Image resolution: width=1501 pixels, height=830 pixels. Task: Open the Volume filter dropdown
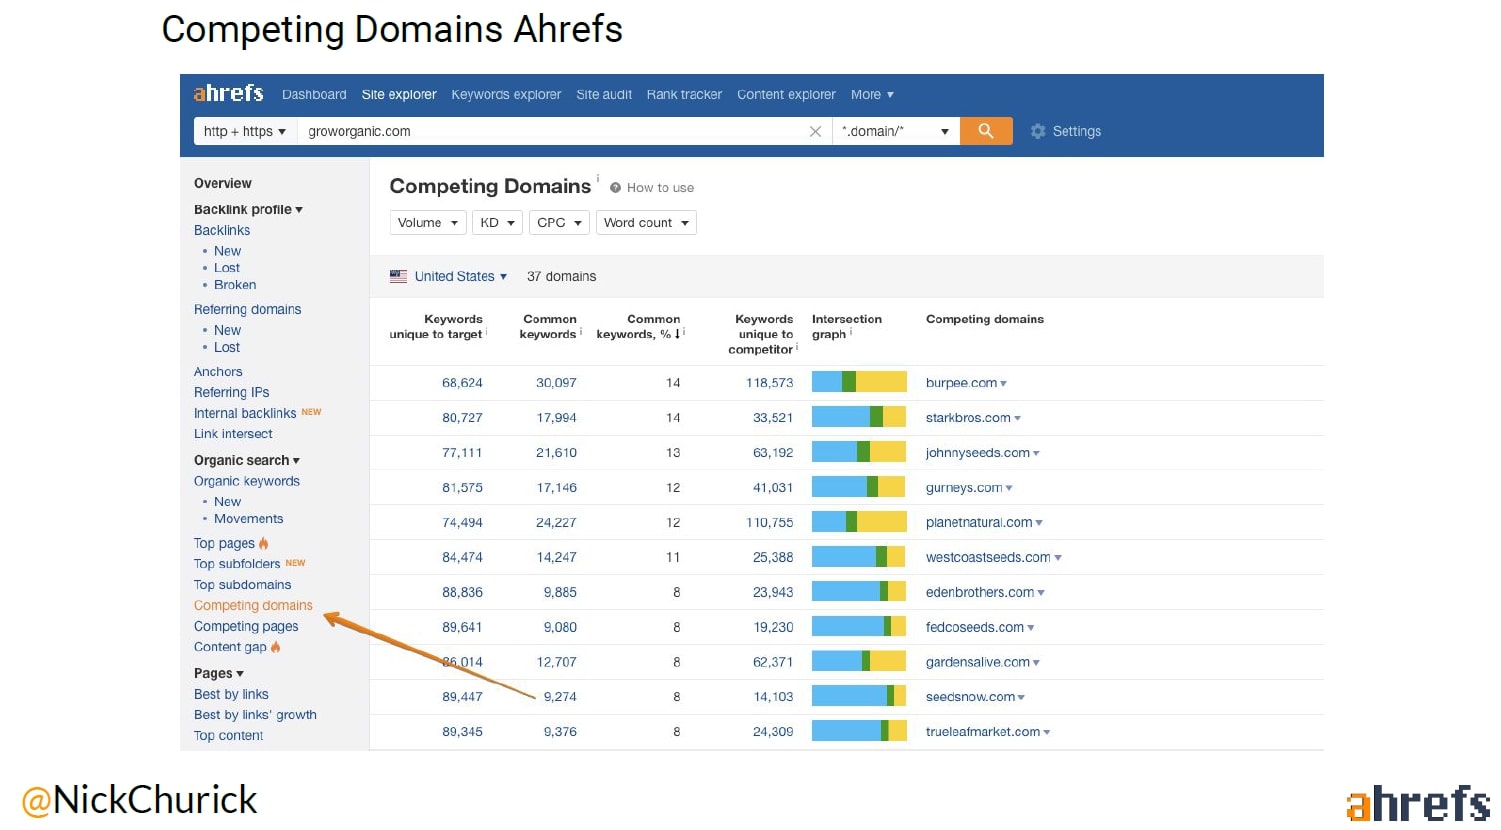click(x=427, y=223)
